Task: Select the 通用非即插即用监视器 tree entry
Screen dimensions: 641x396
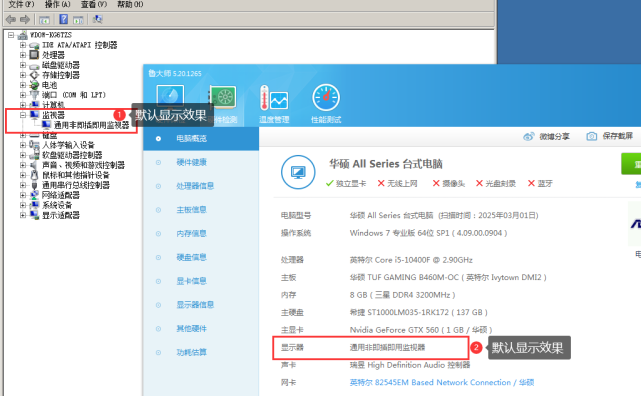Action: point(91,125)
